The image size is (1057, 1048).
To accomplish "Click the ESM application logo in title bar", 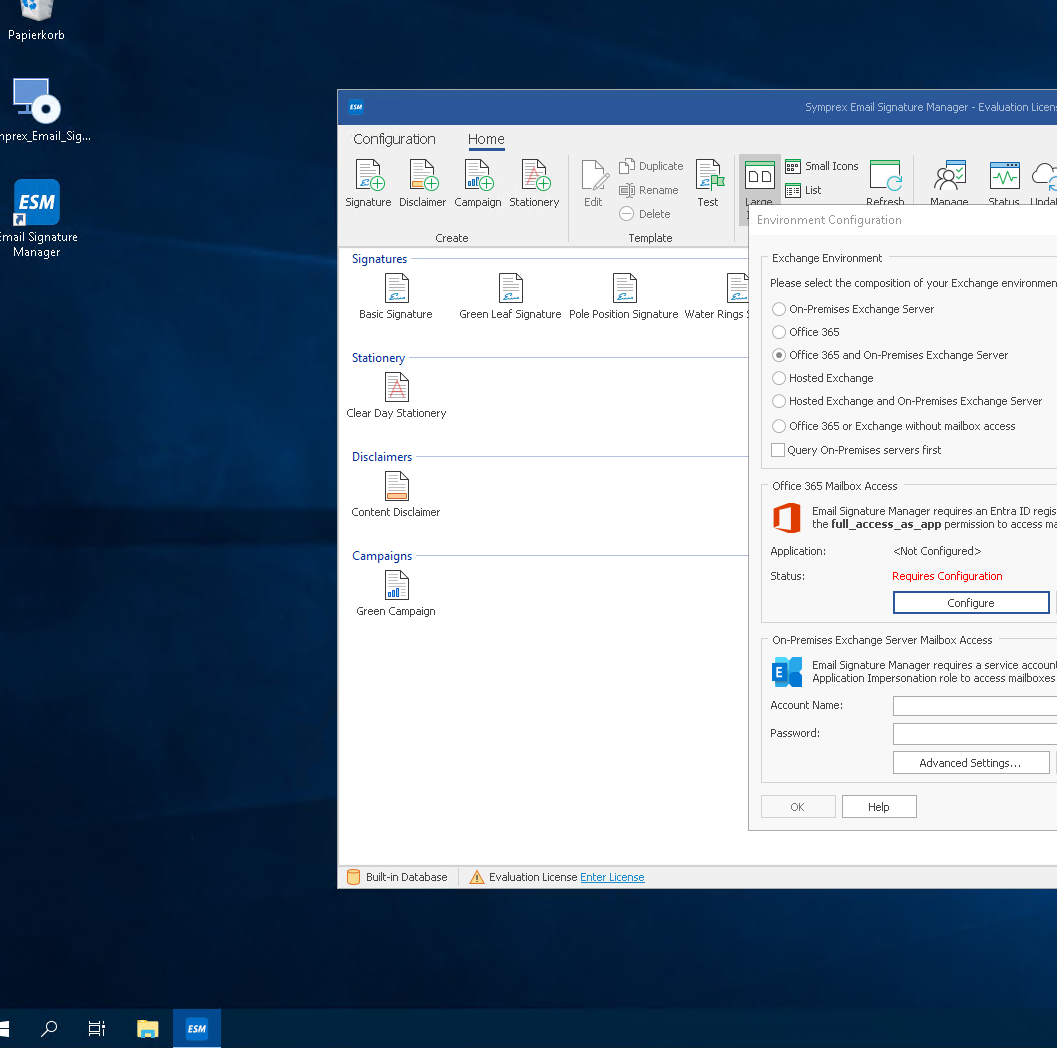I will click(356, 106).
